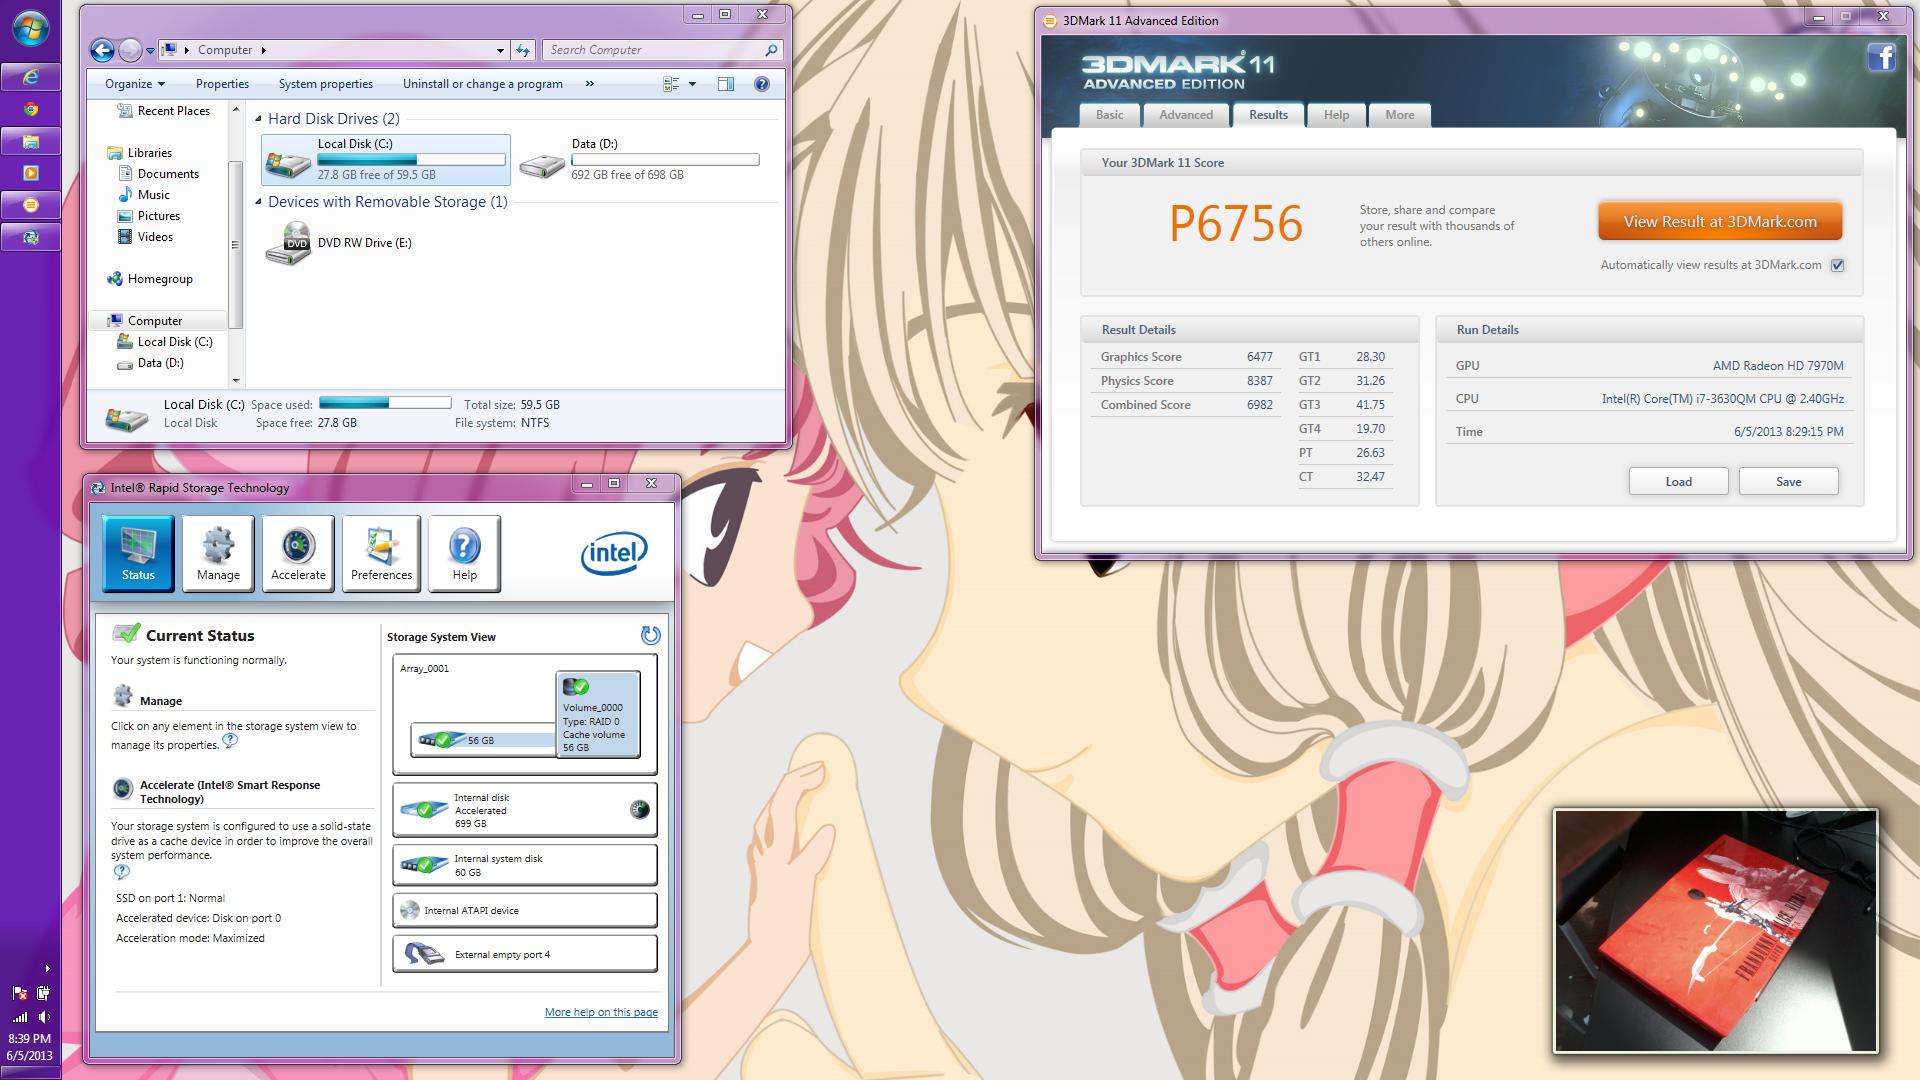Switch to the Advanced tab in 3DMark
Image resolution: width=1920 pixels, height=1080 pixels.
pos(1186,115)
